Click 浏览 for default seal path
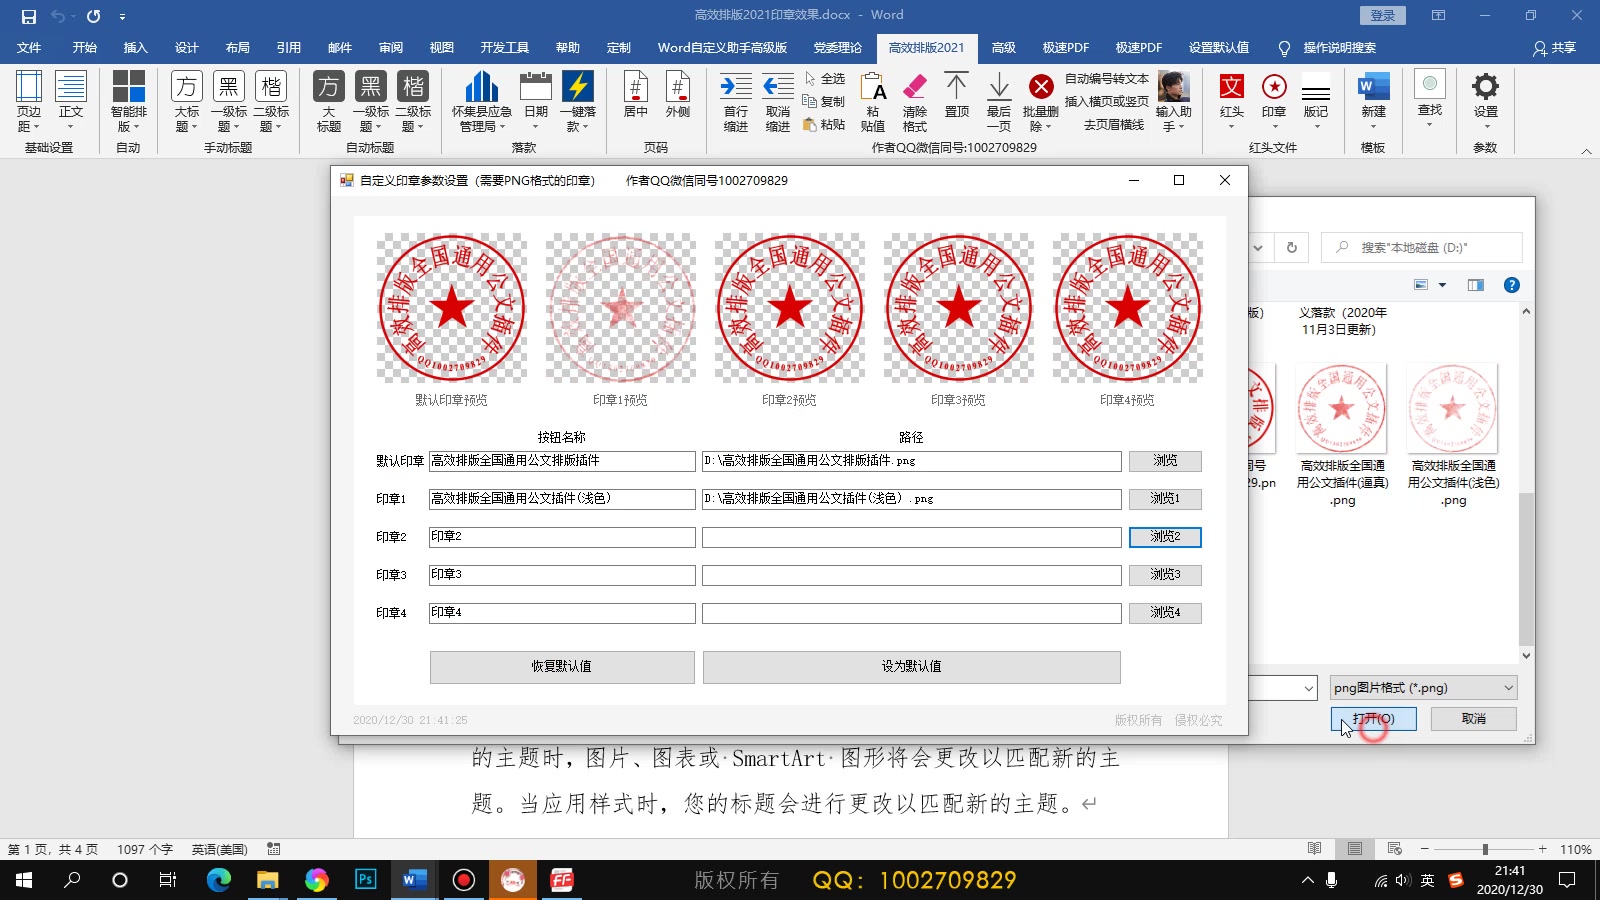This screenshot has width=1600, height=900. (1165, 461)
